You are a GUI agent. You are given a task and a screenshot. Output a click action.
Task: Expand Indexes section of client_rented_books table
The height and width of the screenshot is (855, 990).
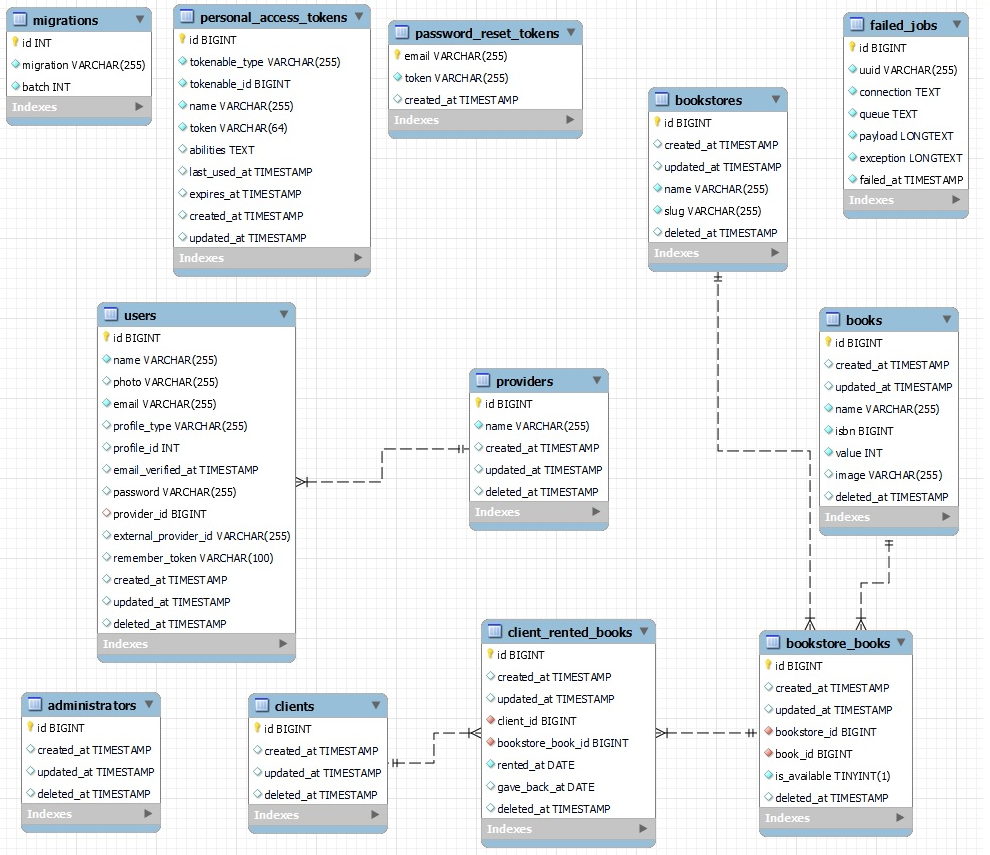(x=643, y=828)
